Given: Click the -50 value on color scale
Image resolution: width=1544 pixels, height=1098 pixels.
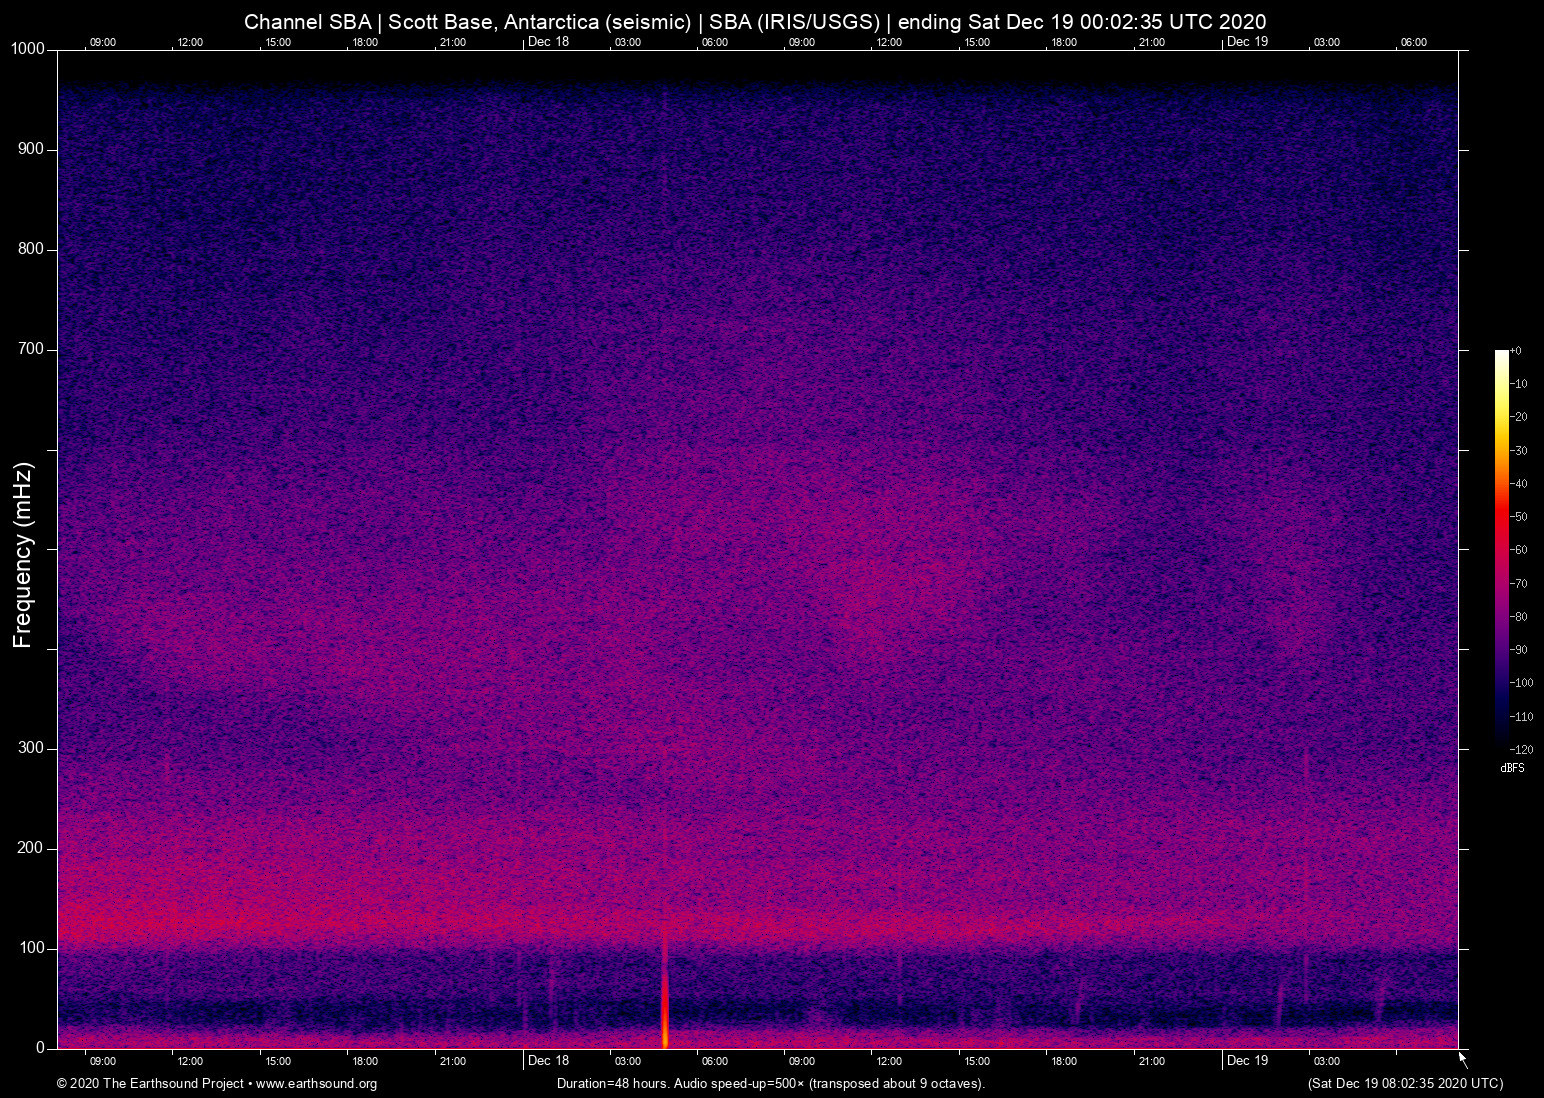Looking at the screenshot, I should [x=1520, y=517].
